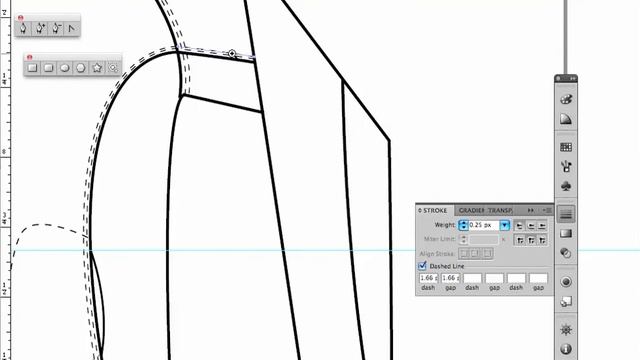This screenshot has height=360, width=640.
Task: Select the Polygon shape tool
Action: (81, 68)
